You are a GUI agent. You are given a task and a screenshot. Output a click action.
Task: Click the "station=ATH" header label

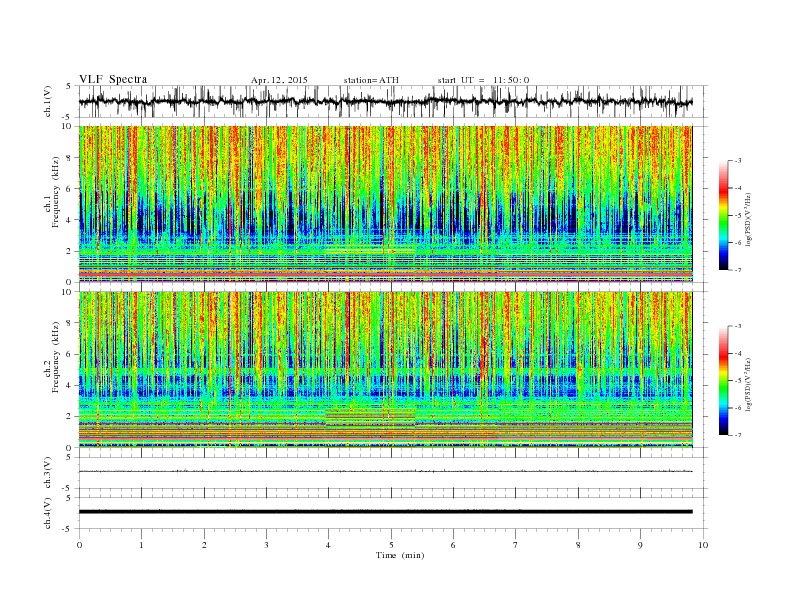click(x=371, y=80)
